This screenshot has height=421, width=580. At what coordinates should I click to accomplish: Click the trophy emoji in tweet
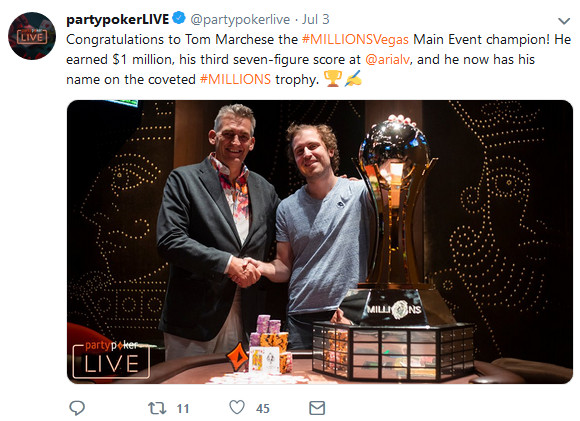(333, 79)
